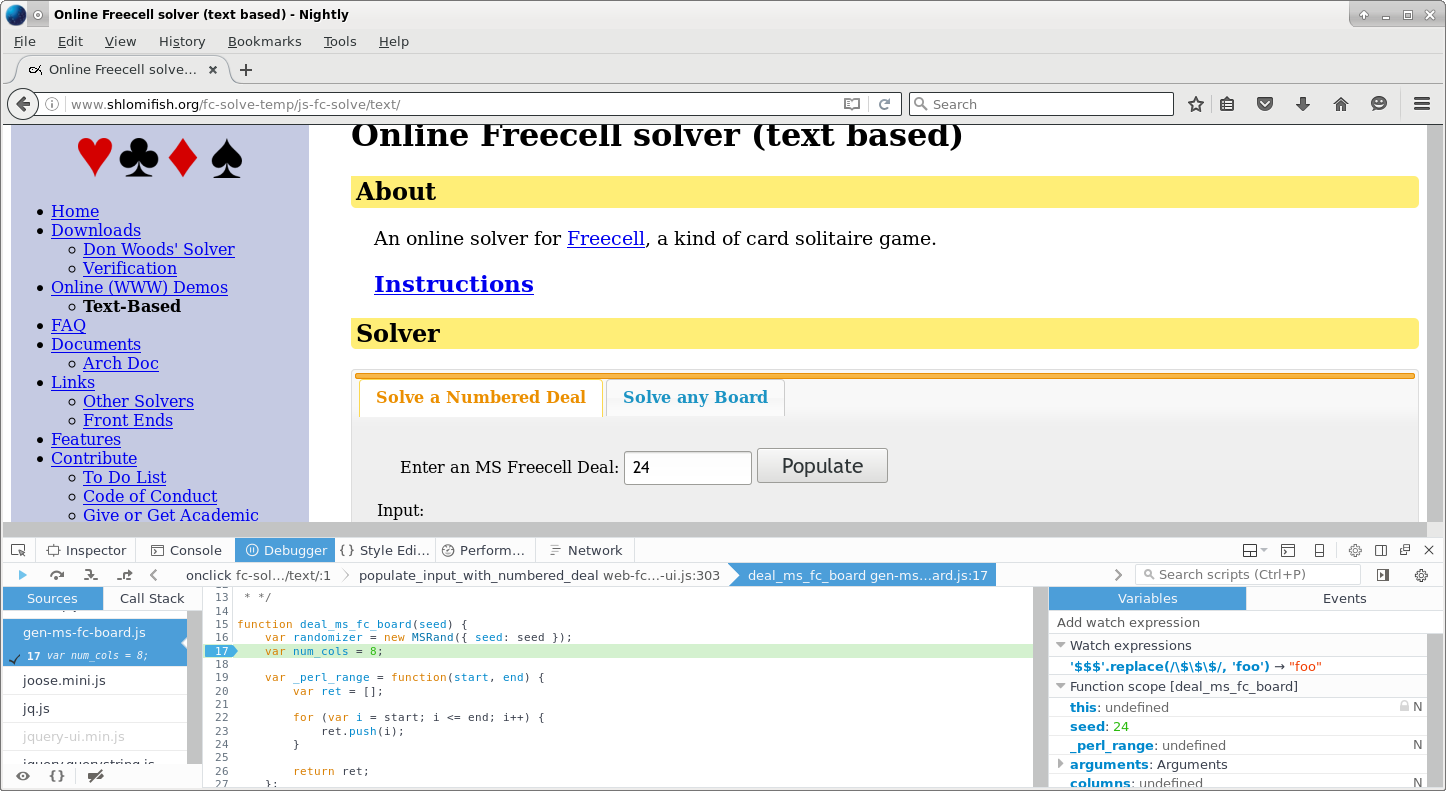Close the developer tools panel

[x=1429, y=550]
